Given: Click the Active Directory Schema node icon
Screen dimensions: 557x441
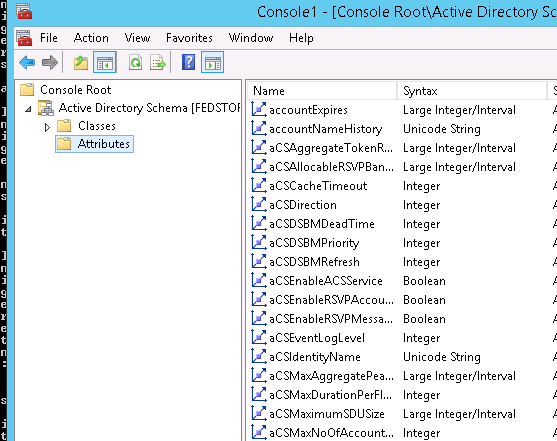Looking at the screenshot, I should (x=46, y=108).
